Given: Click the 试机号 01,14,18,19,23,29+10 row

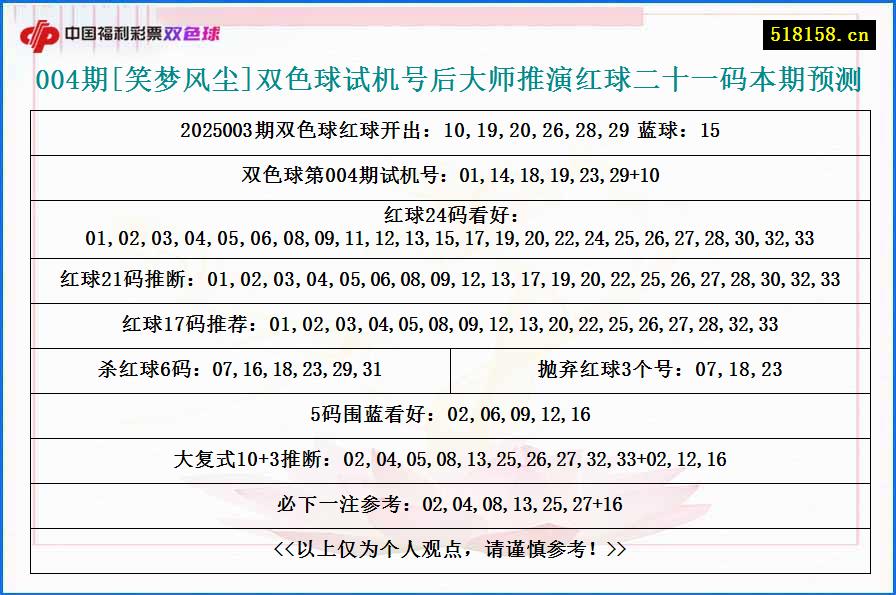Looking at the screenshot, I should point(448,174).
